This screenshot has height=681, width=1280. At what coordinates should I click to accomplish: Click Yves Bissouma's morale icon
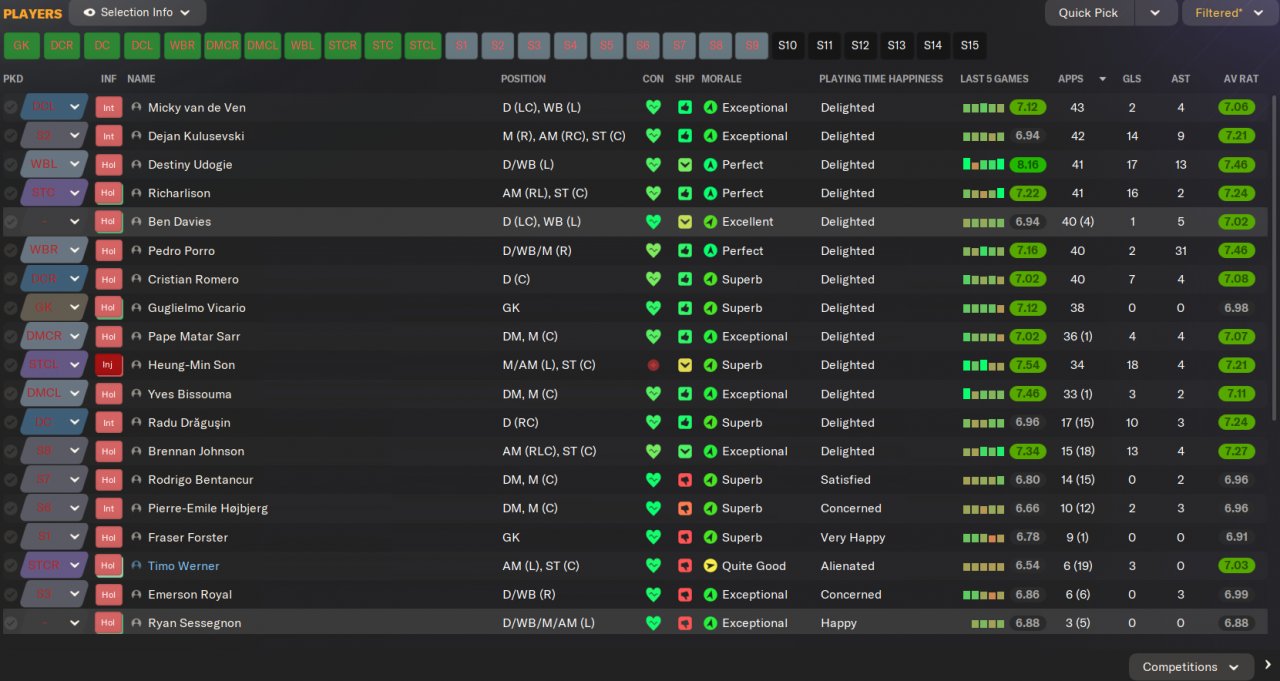pos(710,394)
